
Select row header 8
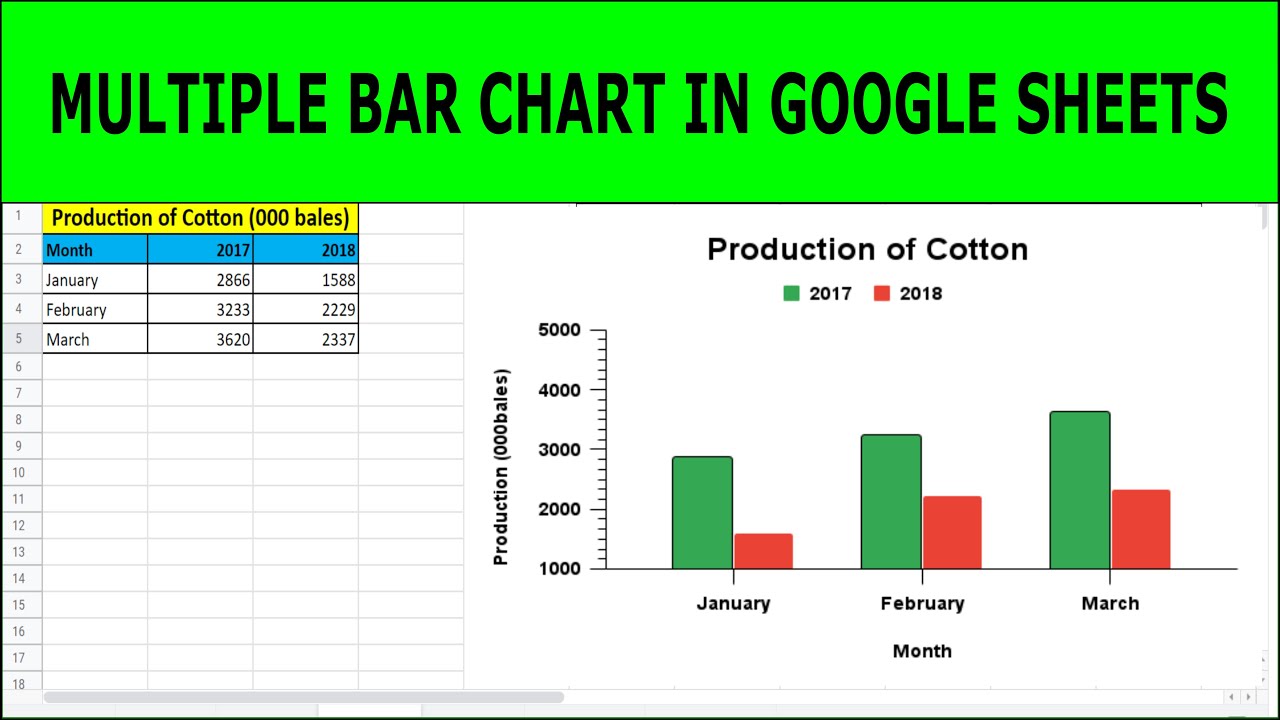(x=21, y=420)
